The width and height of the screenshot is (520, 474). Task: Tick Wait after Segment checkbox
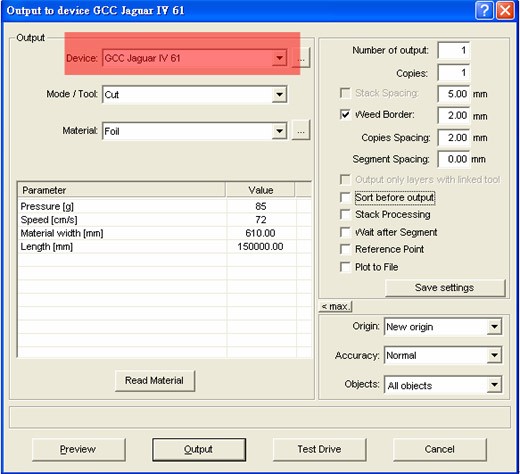pyautogui.click(x=345, y=232)
